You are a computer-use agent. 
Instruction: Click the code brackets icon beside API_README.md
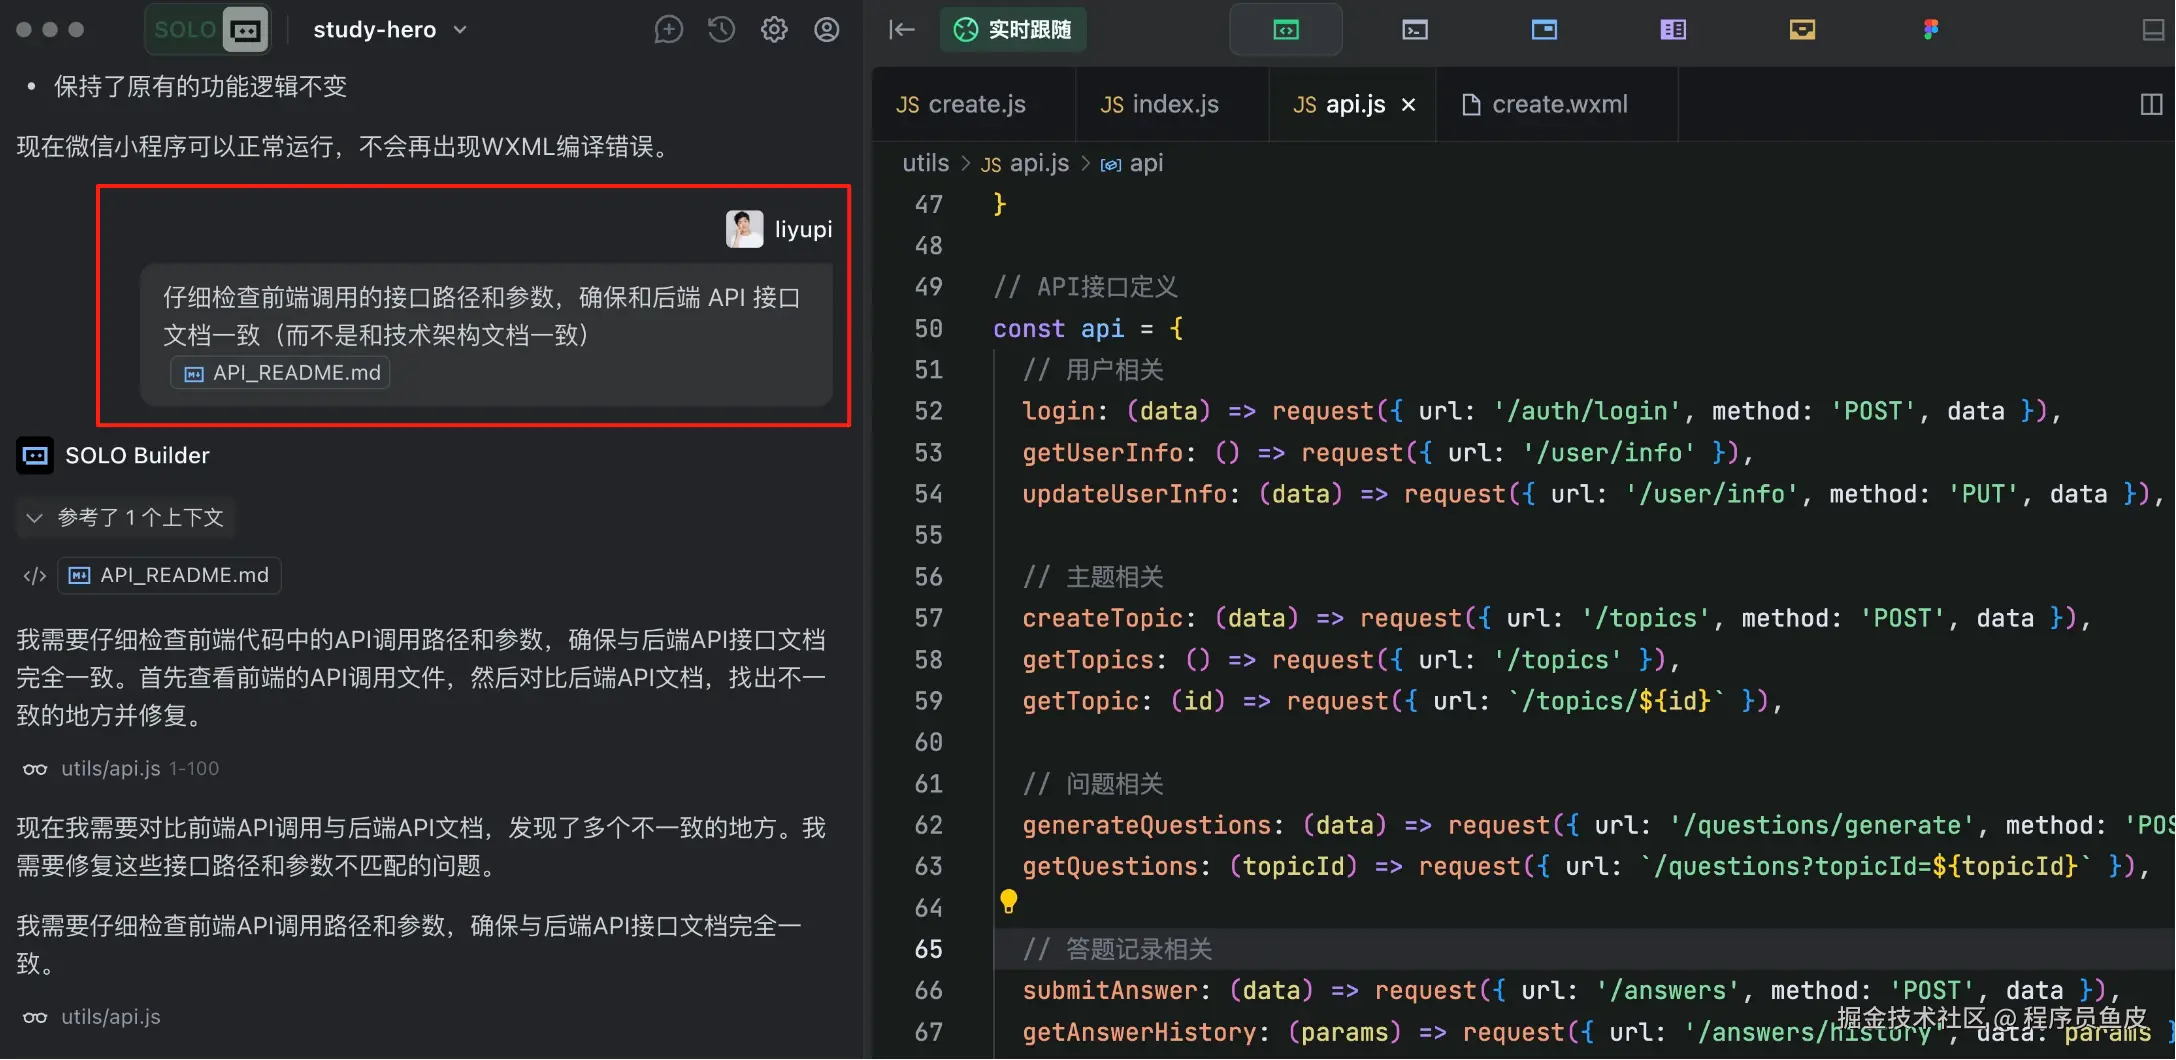(35, 576)
